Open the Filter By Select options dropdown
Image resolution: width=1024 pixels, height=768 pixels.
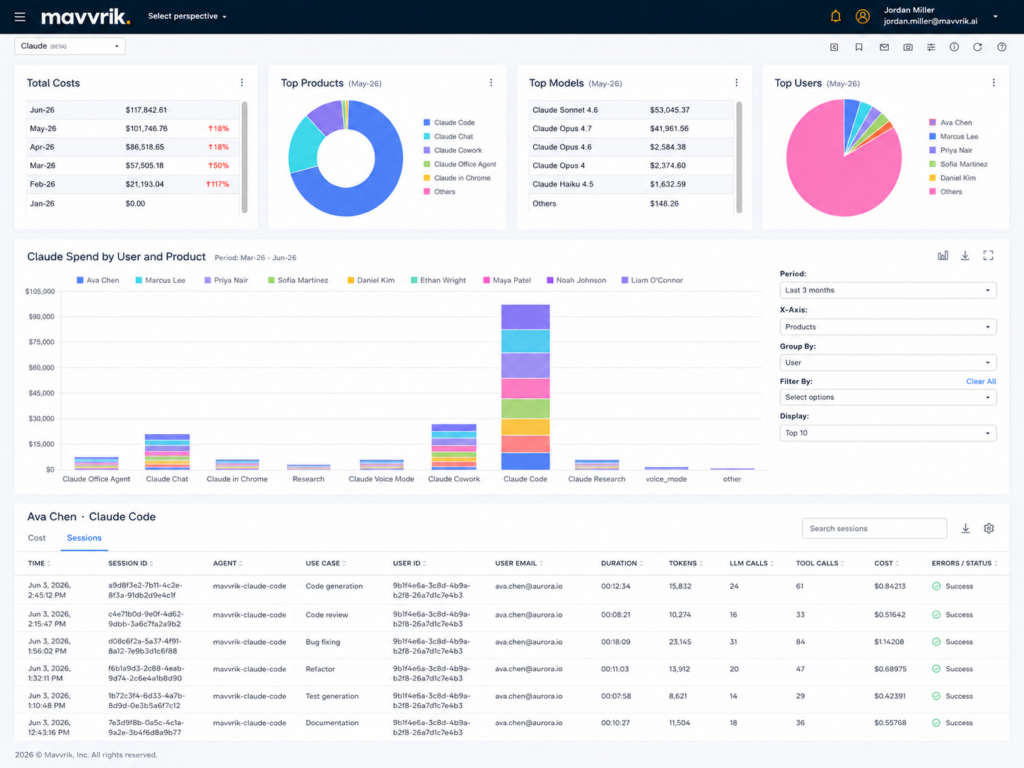coord(888,397)
